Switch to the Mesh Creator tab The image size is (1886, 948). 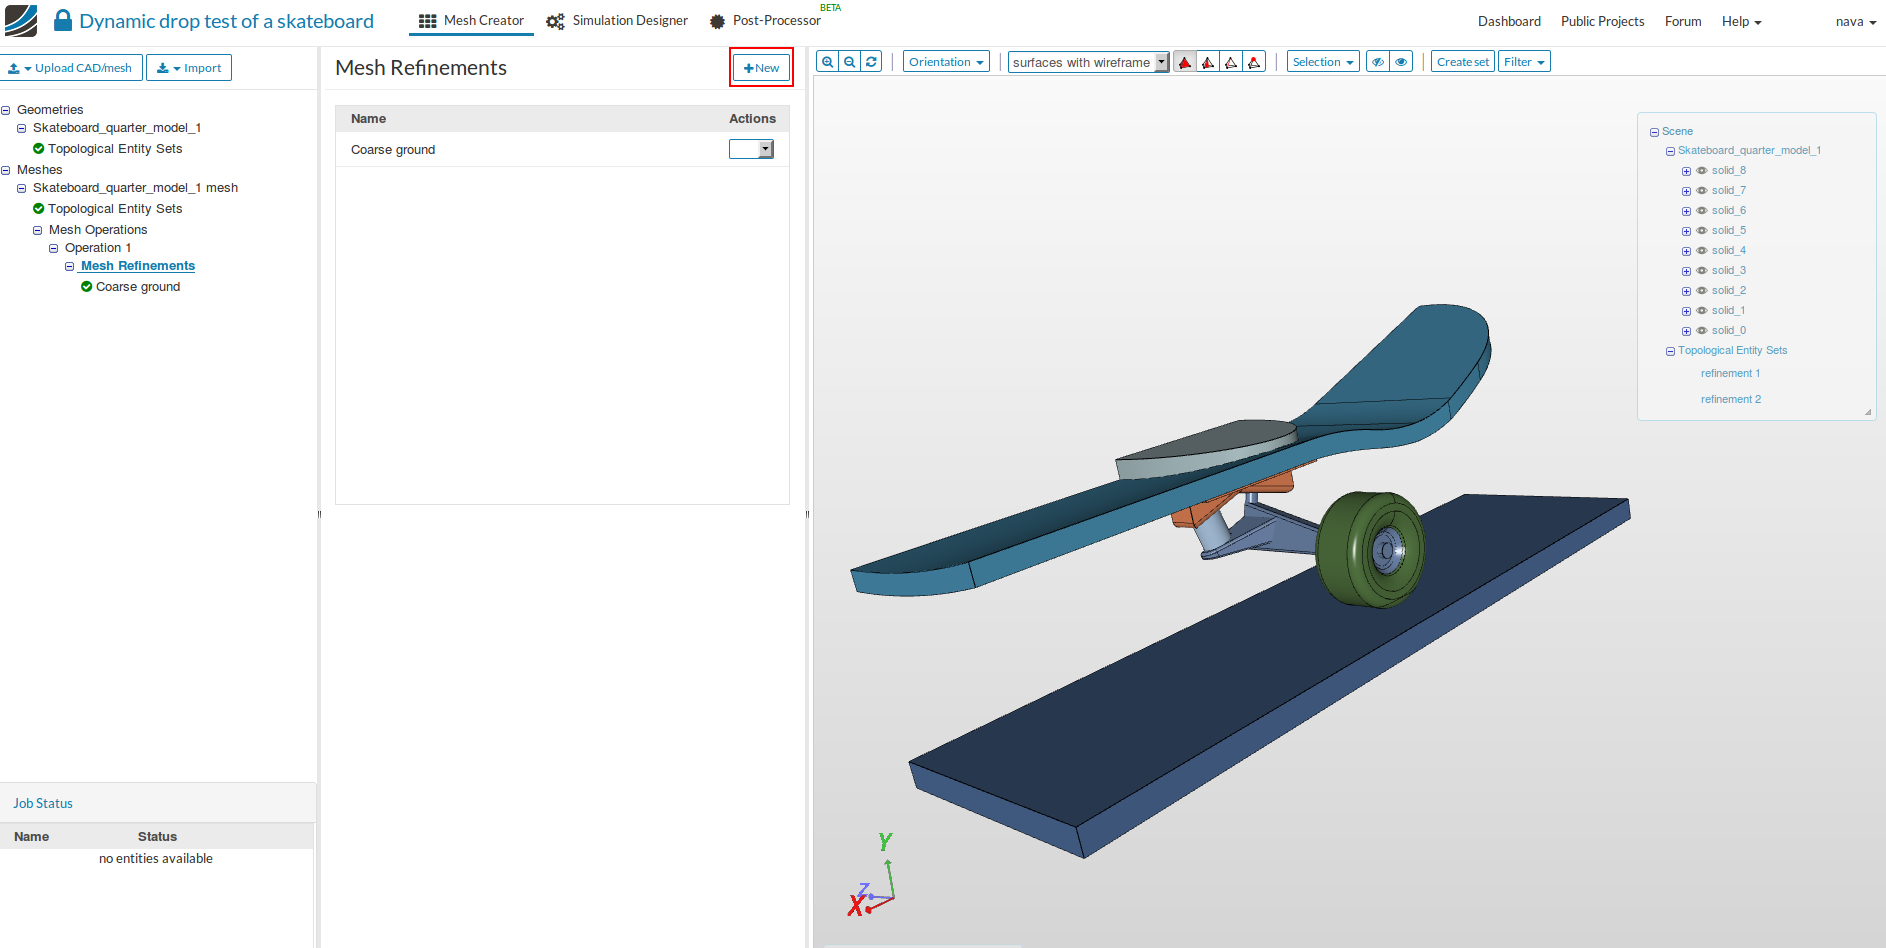point(471,21)
